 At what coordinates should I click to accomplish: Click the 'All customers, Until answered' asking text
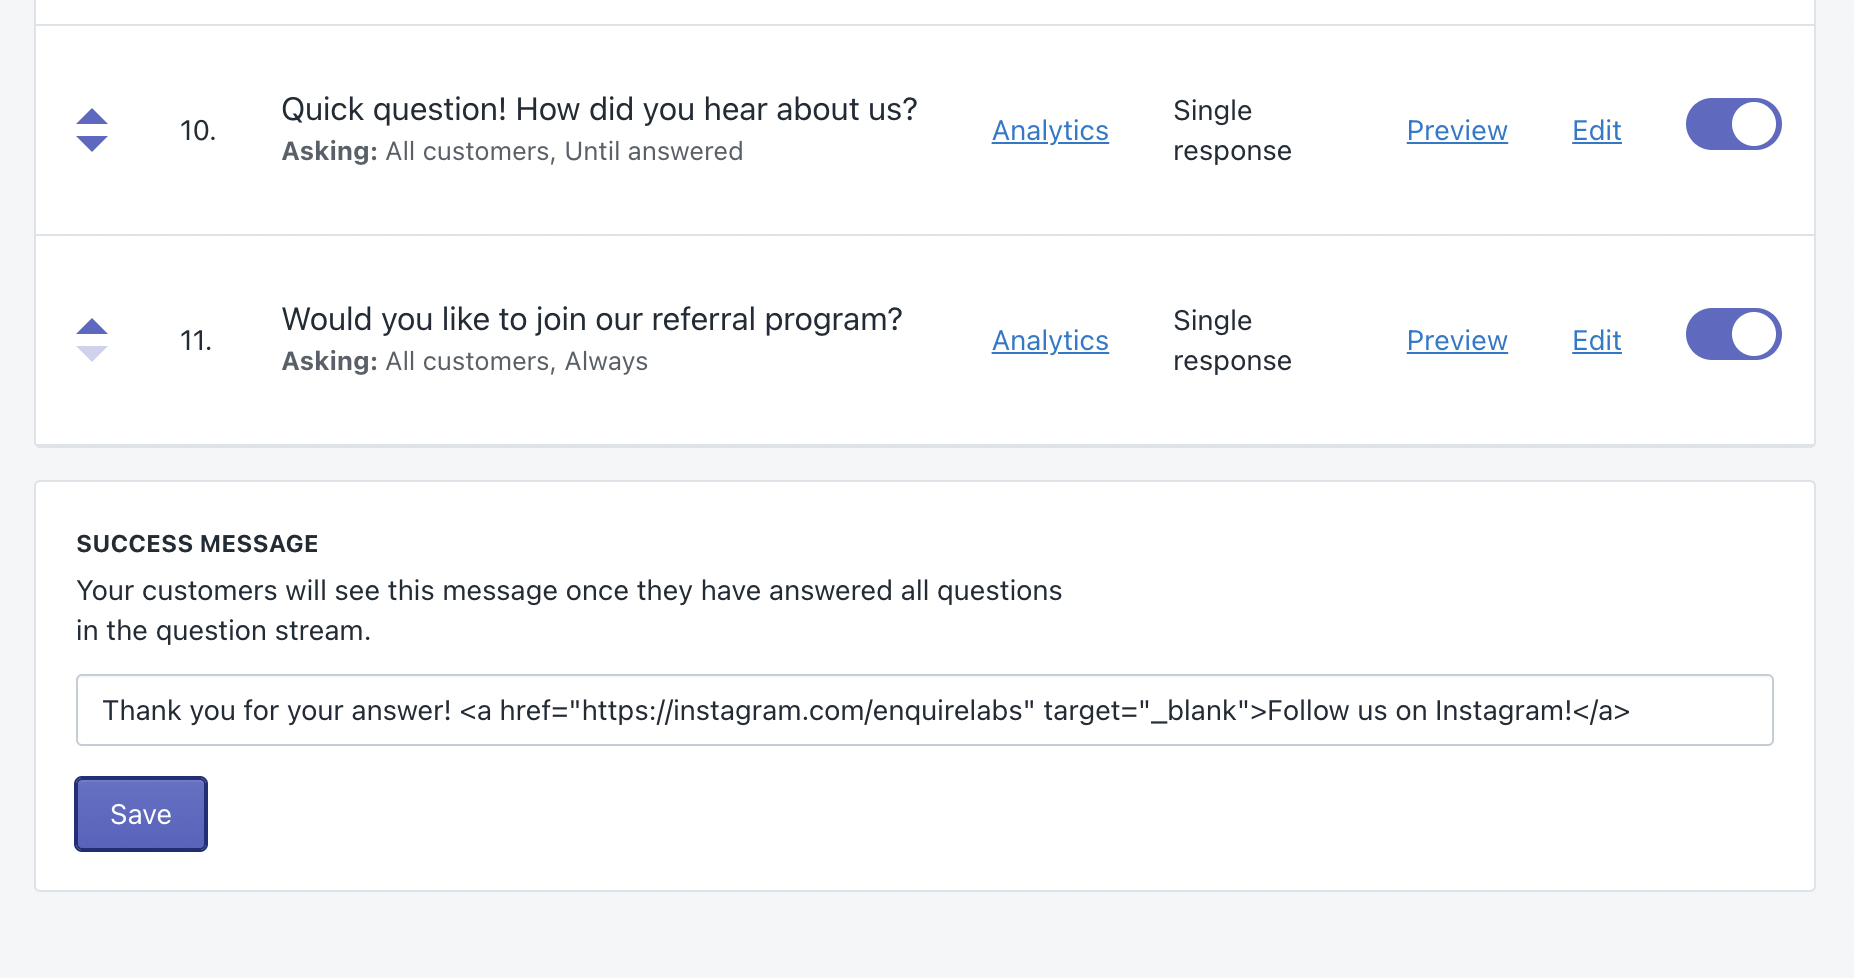pyautogui.click(x=564, y=151)
